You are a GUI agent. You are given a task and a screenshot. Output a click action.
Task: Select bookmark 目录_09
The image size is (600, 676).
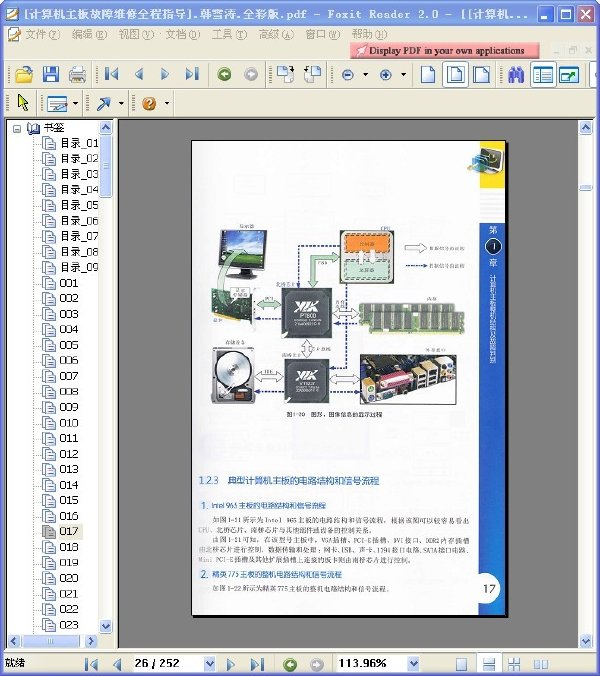pyautogui.click(x=79, y=267)
